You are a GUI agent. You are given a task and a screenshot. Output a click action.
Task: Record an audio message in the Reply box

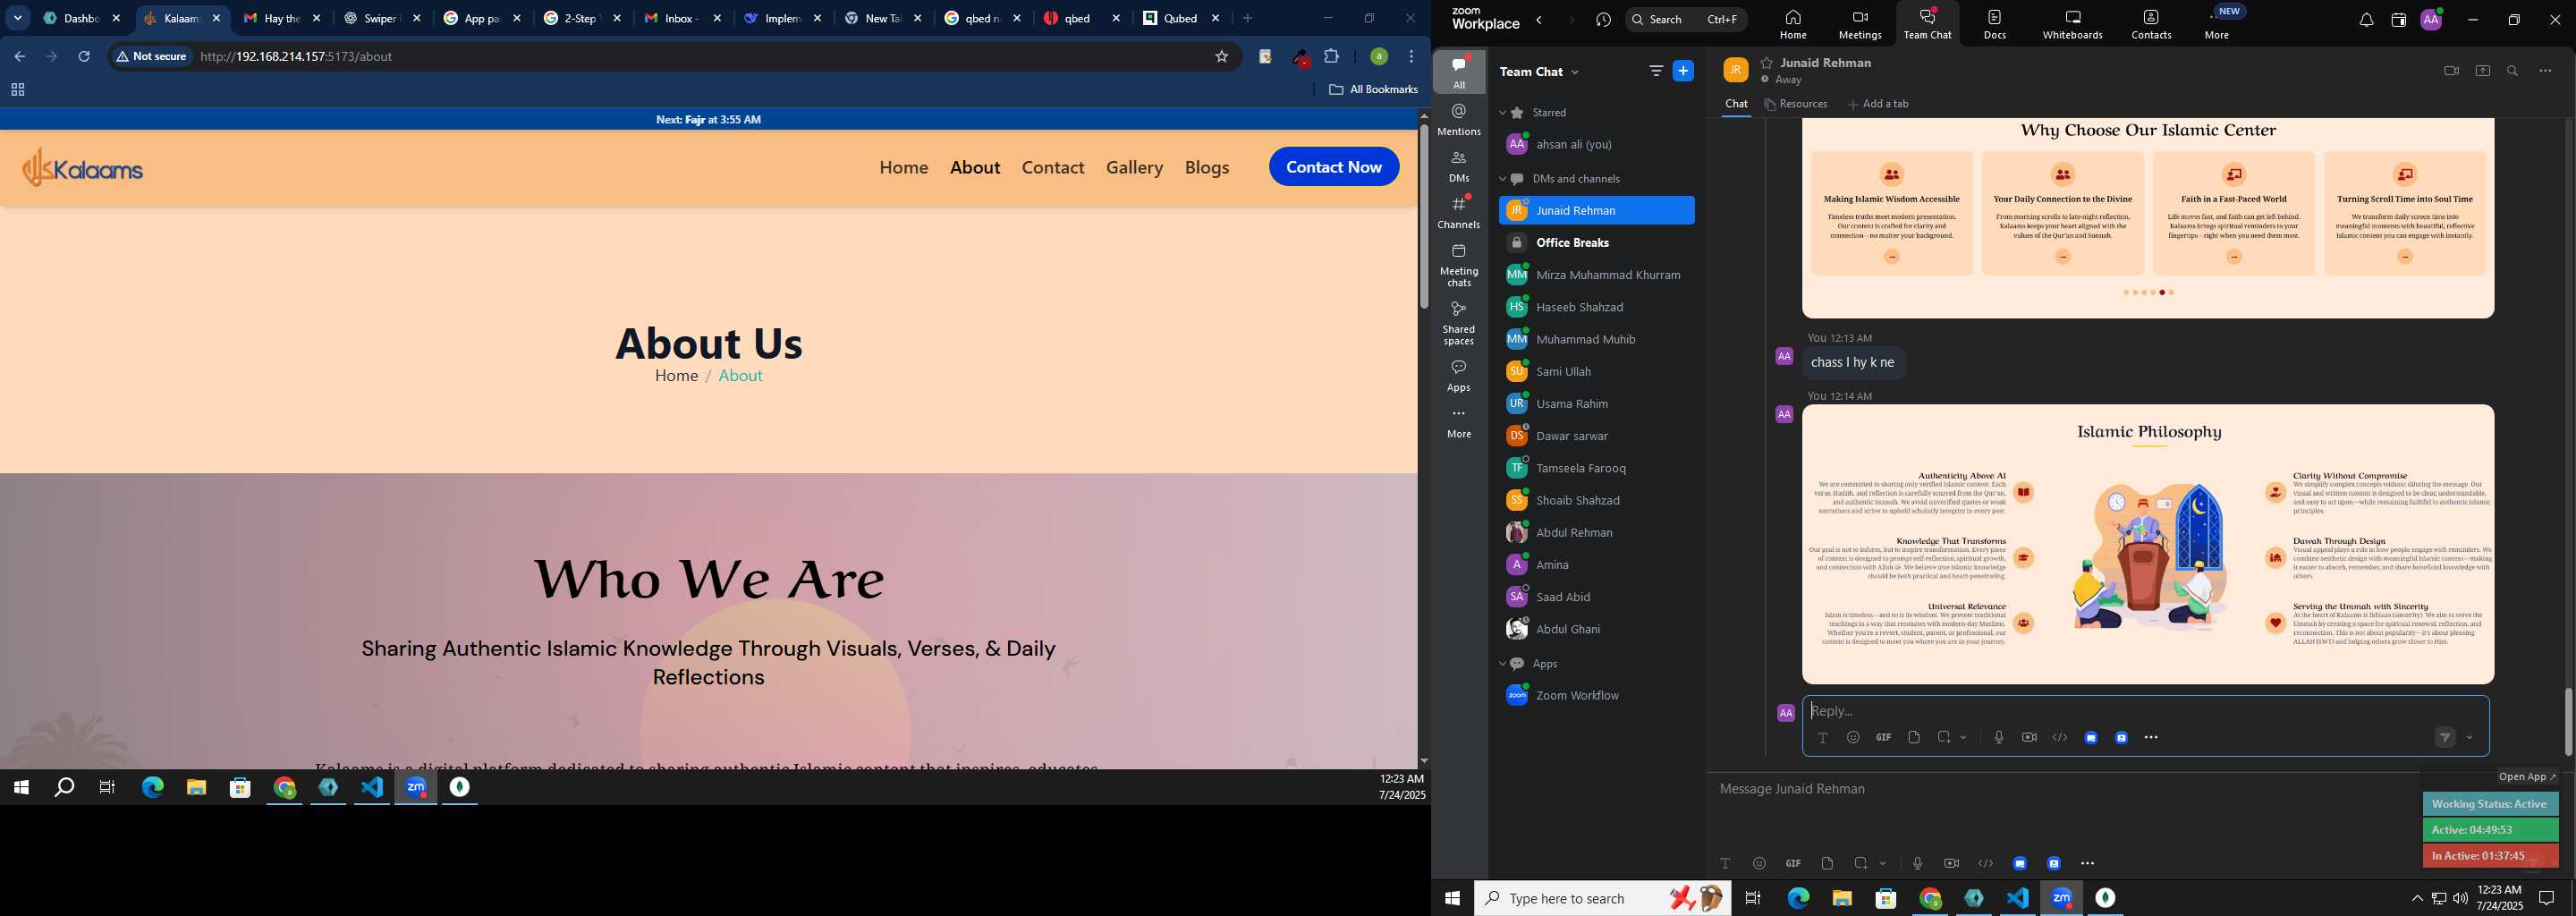click(1998, 738)
